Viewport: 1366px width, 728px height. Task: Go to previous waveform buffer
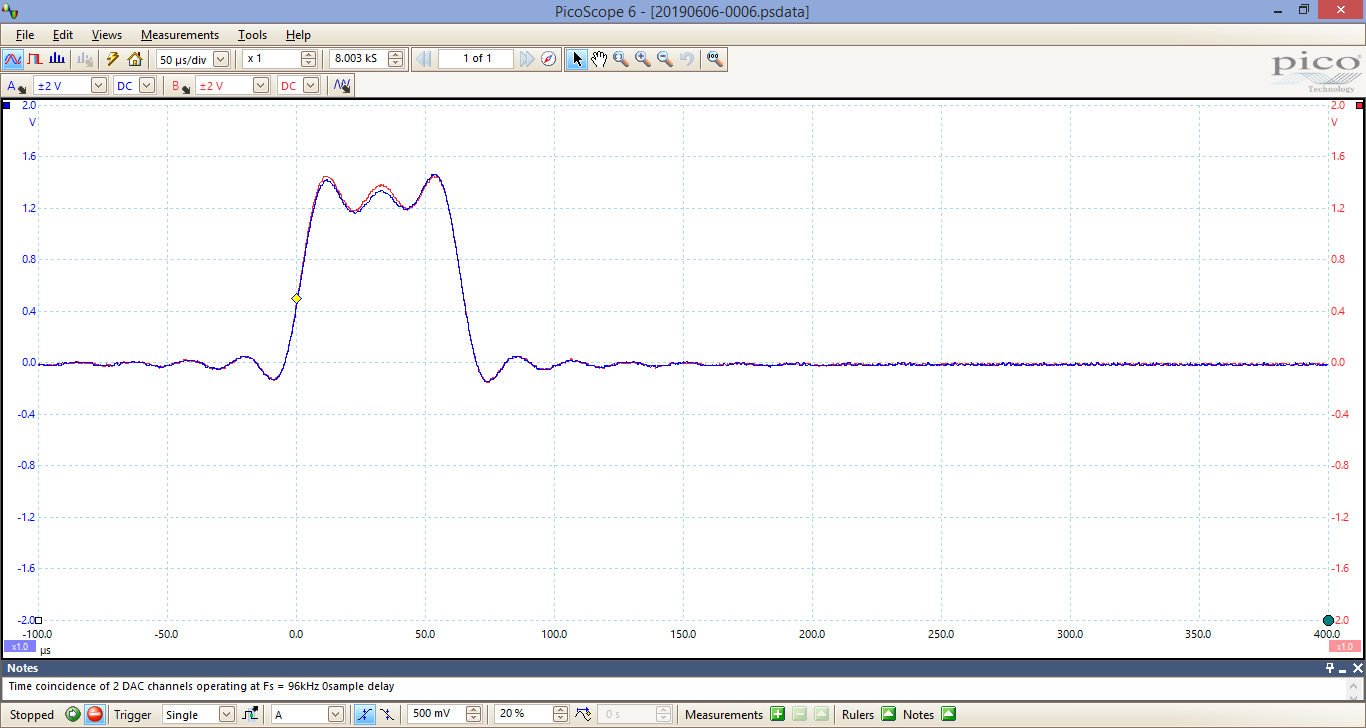(x=423, y=59)
